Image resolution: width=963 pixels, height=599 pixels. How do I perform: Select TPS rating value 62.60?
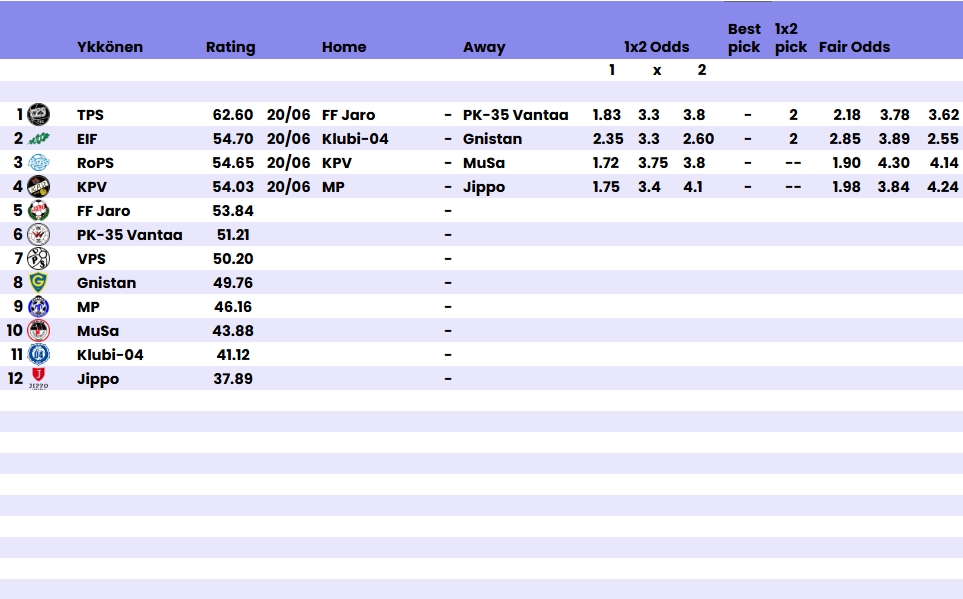(233, 115)
